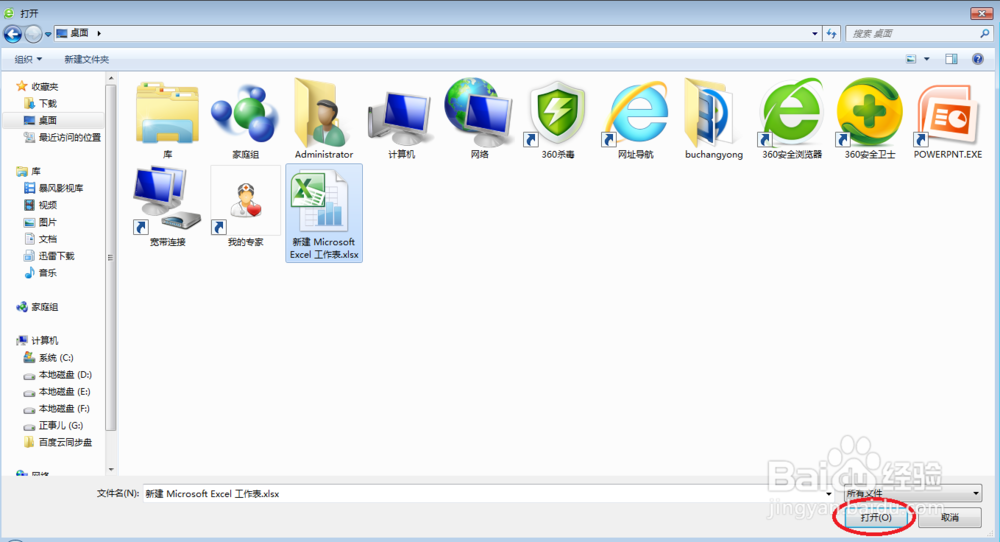Open 百度云同步盘 in sidebar
1000x542 pixels.
click(x=65, y=442)
